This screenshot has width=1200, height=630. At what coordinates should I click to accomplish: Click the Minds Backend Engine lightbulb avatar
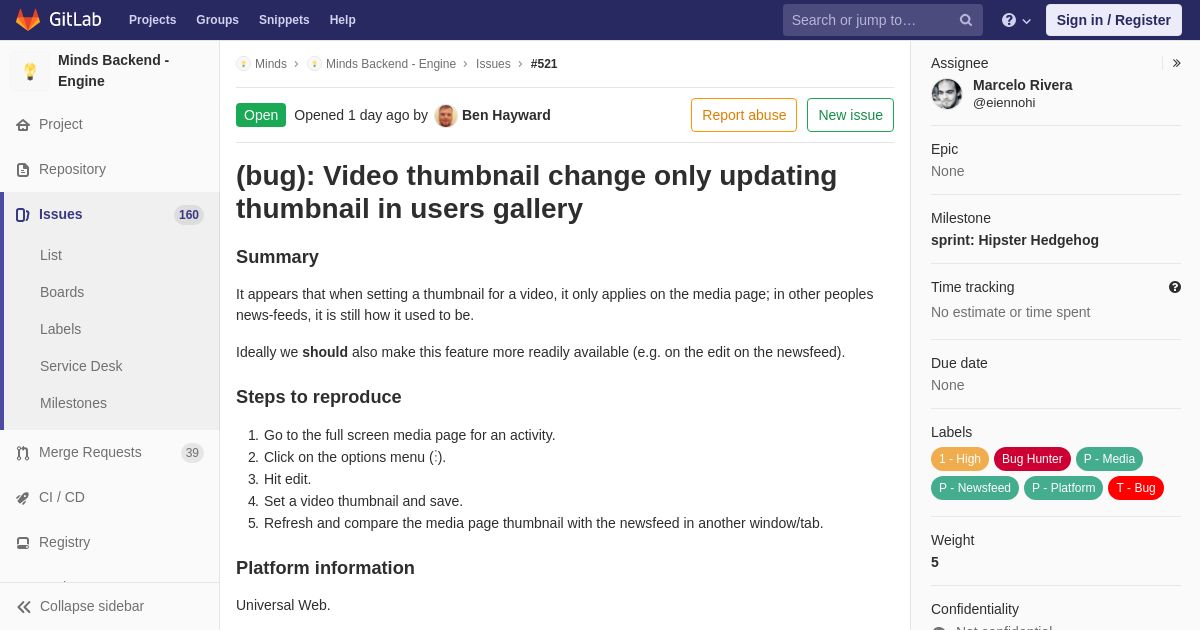click(x=30, y=71)
